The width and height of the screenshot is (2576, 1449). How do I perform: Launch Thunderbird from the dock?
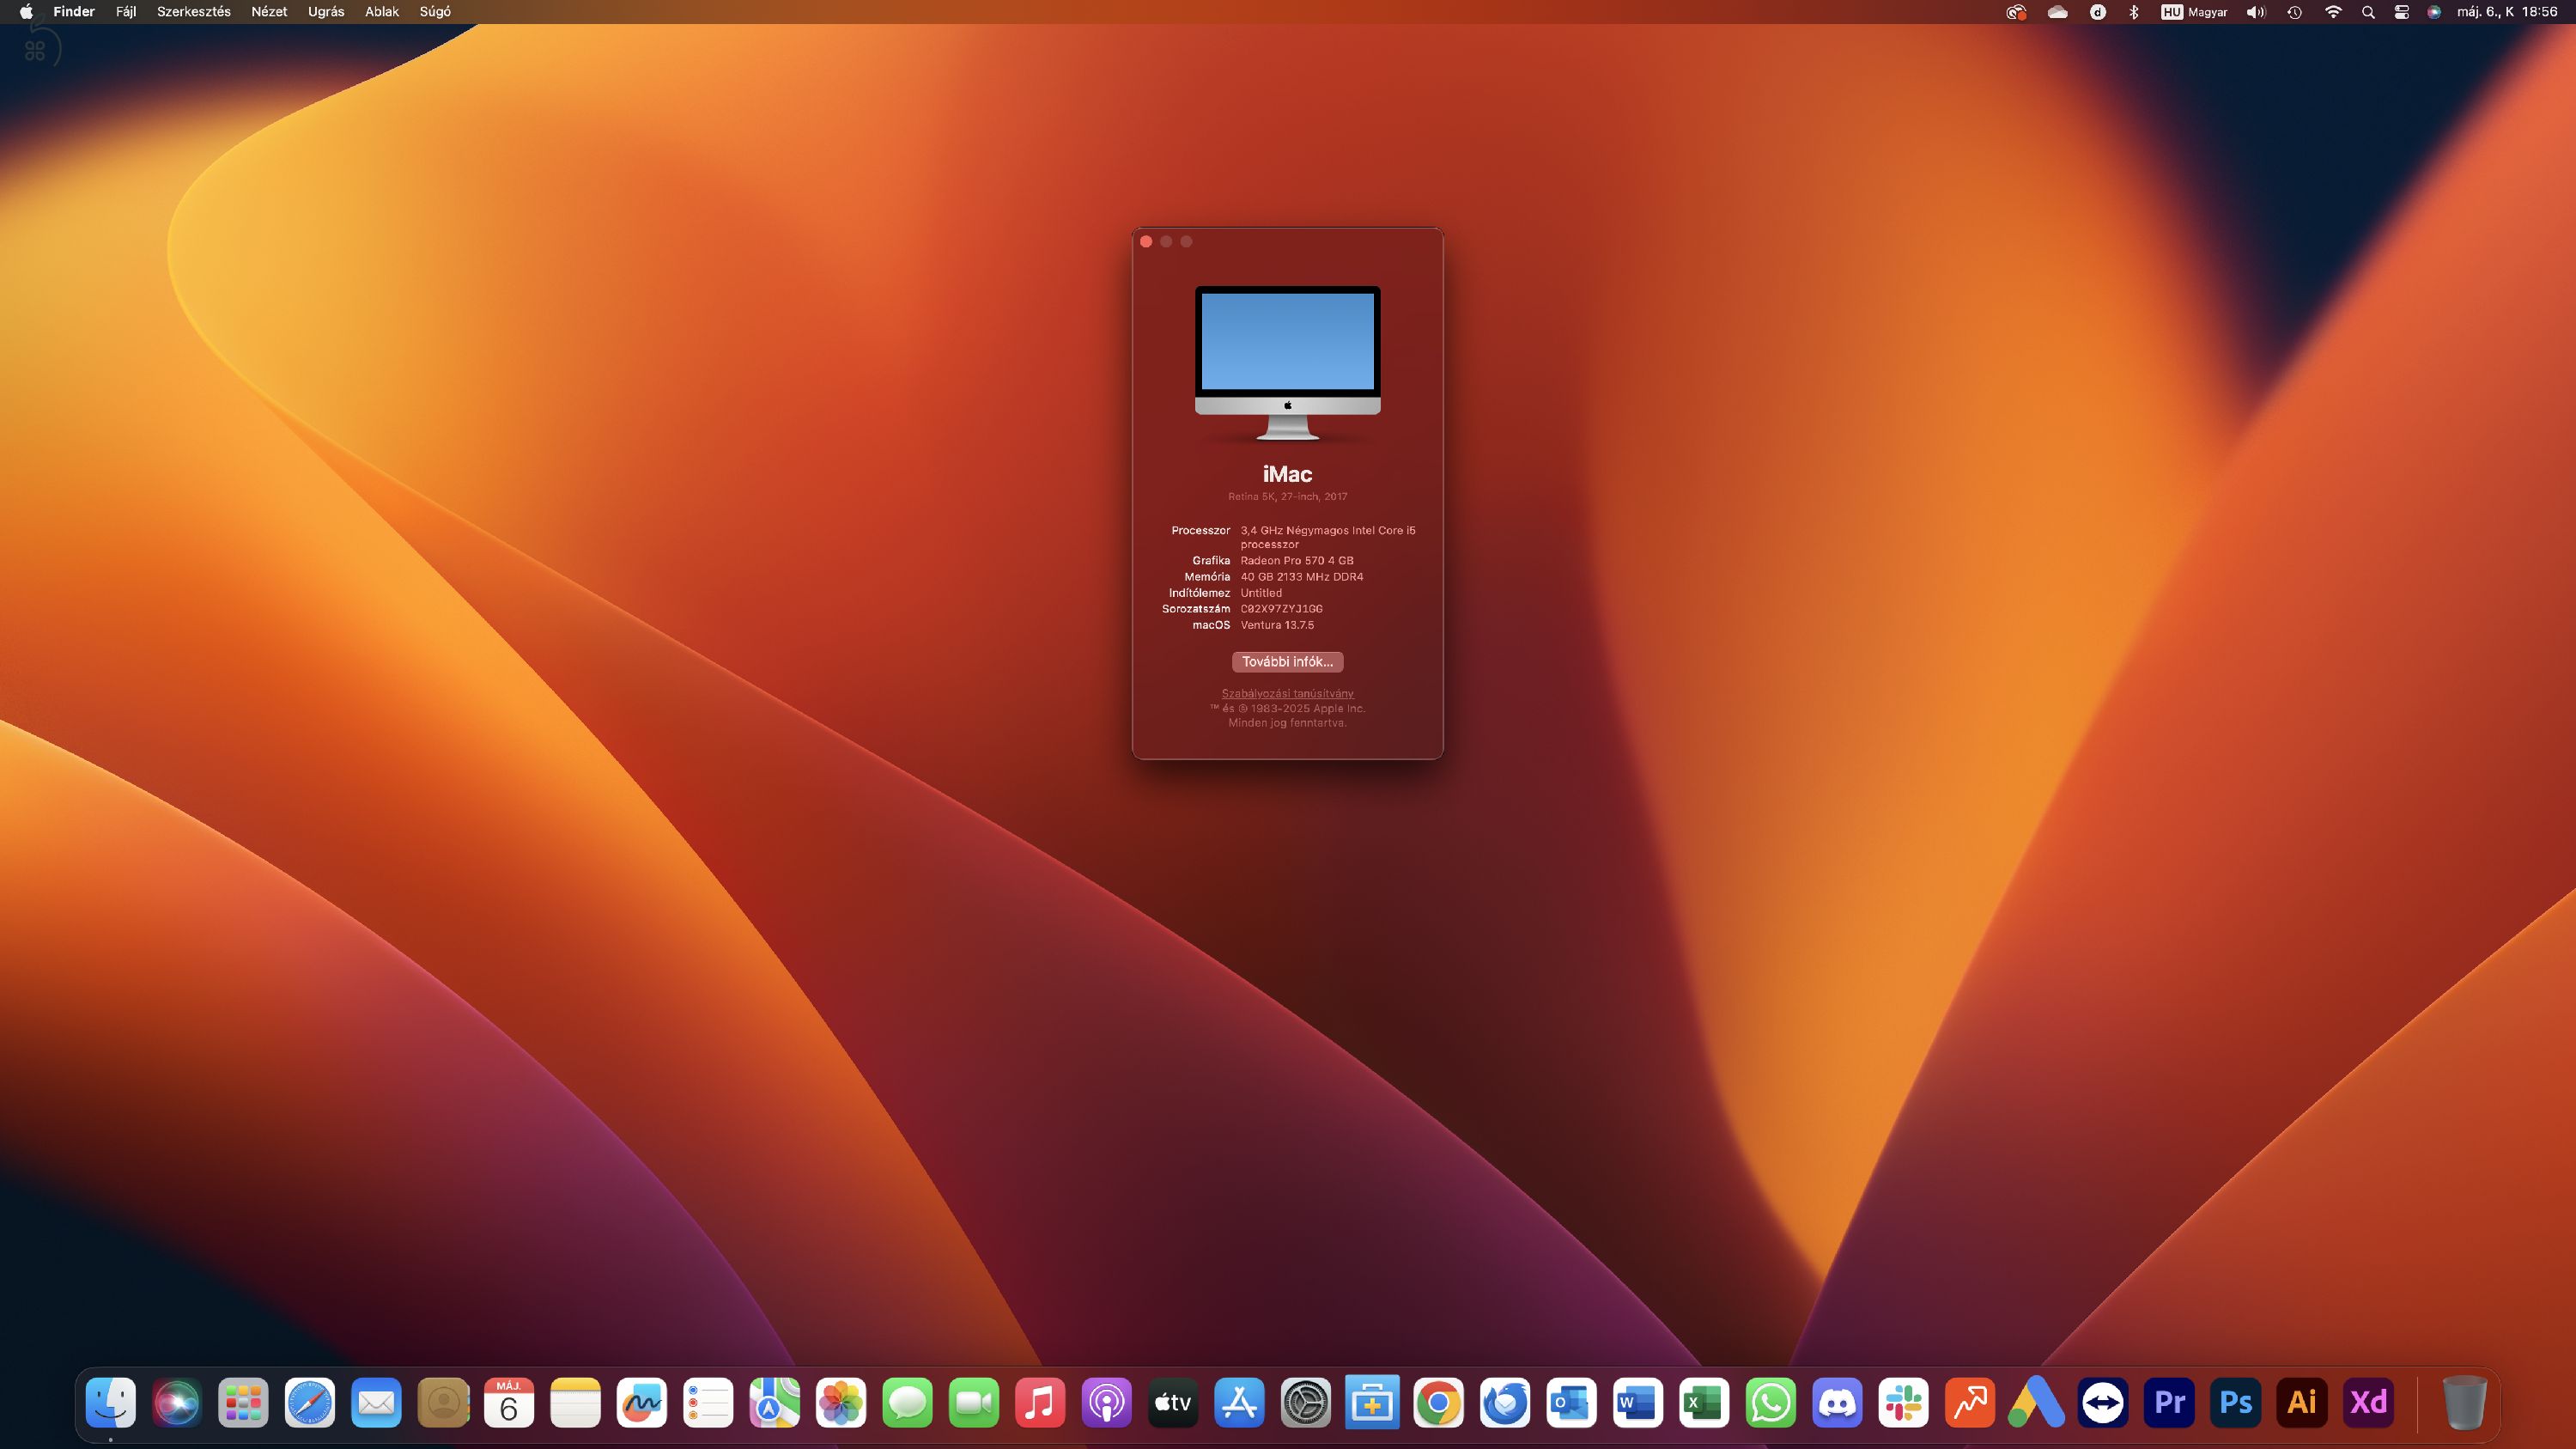1505,1402
